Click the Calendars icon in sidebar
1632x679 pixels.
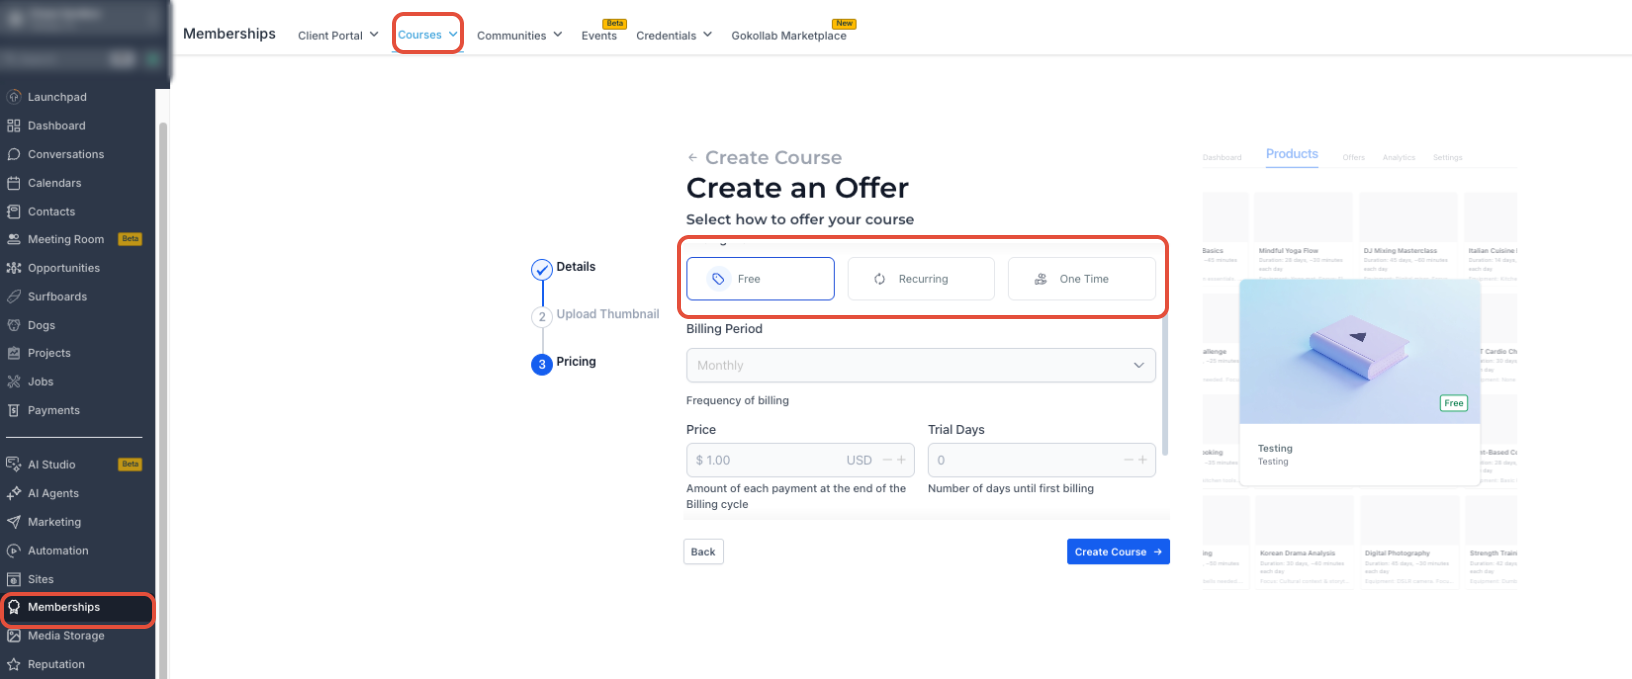click(14, 183)
